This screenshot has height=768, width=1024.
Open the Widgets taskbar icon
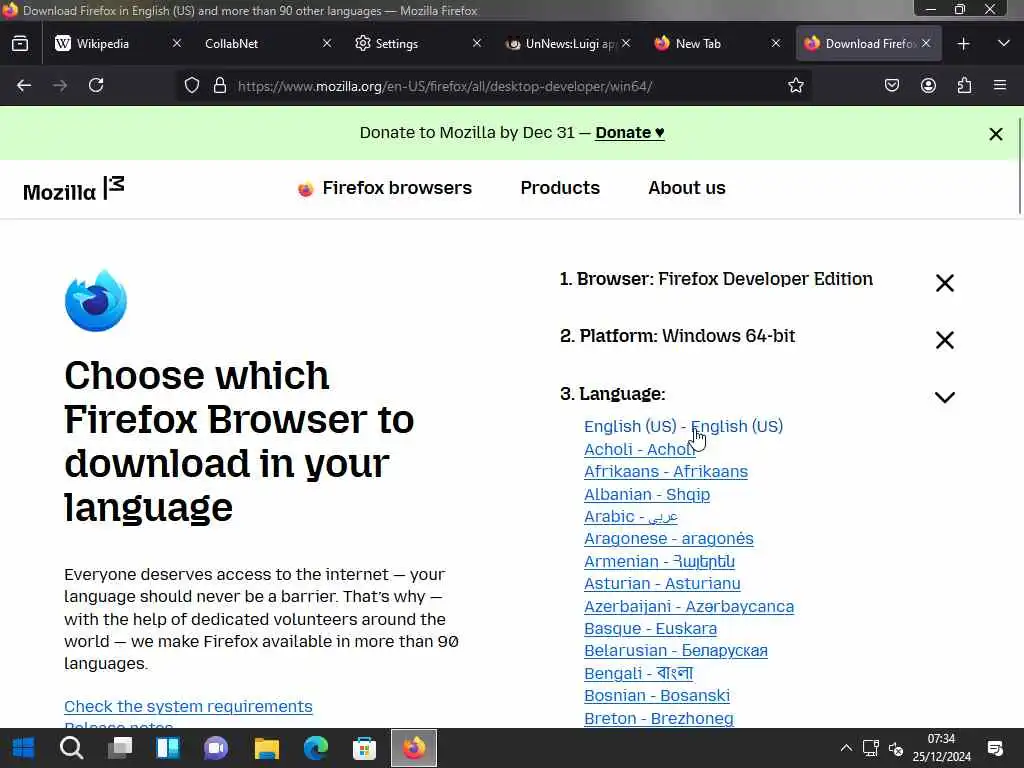pyautogui.click(x=168, y=748)
